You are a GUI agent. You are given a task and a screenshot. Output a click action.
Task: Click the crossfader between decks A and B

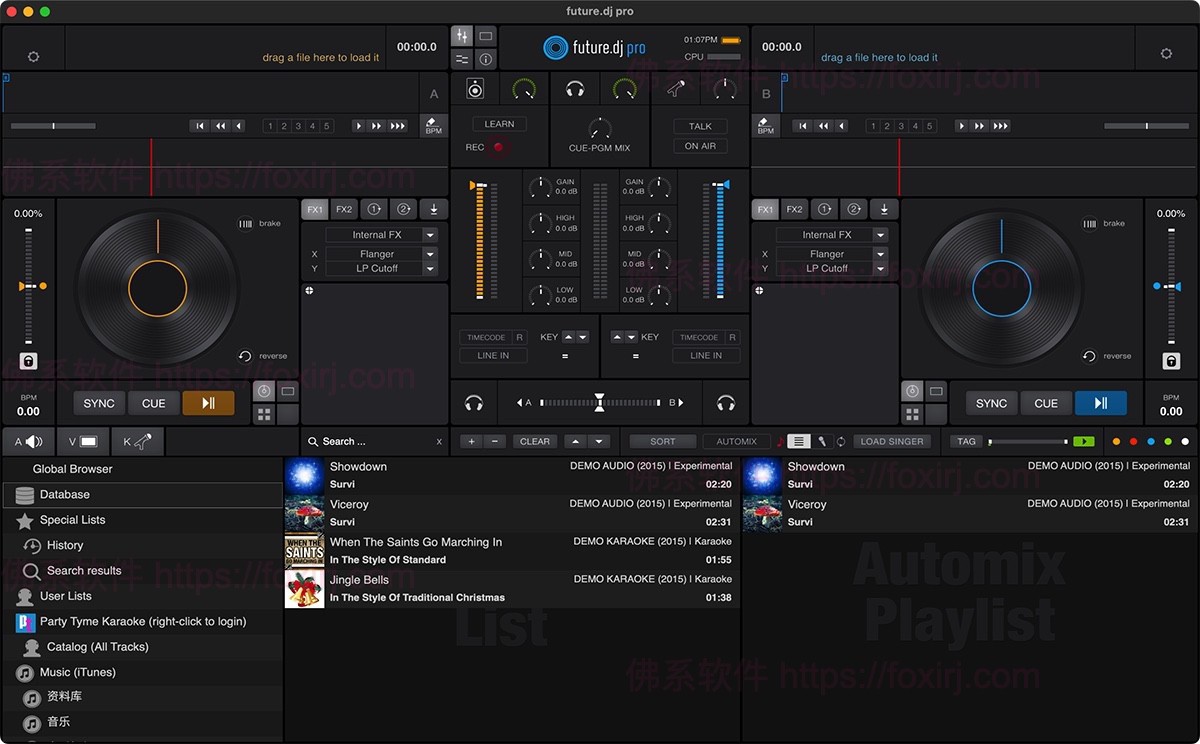pos(599,403)
